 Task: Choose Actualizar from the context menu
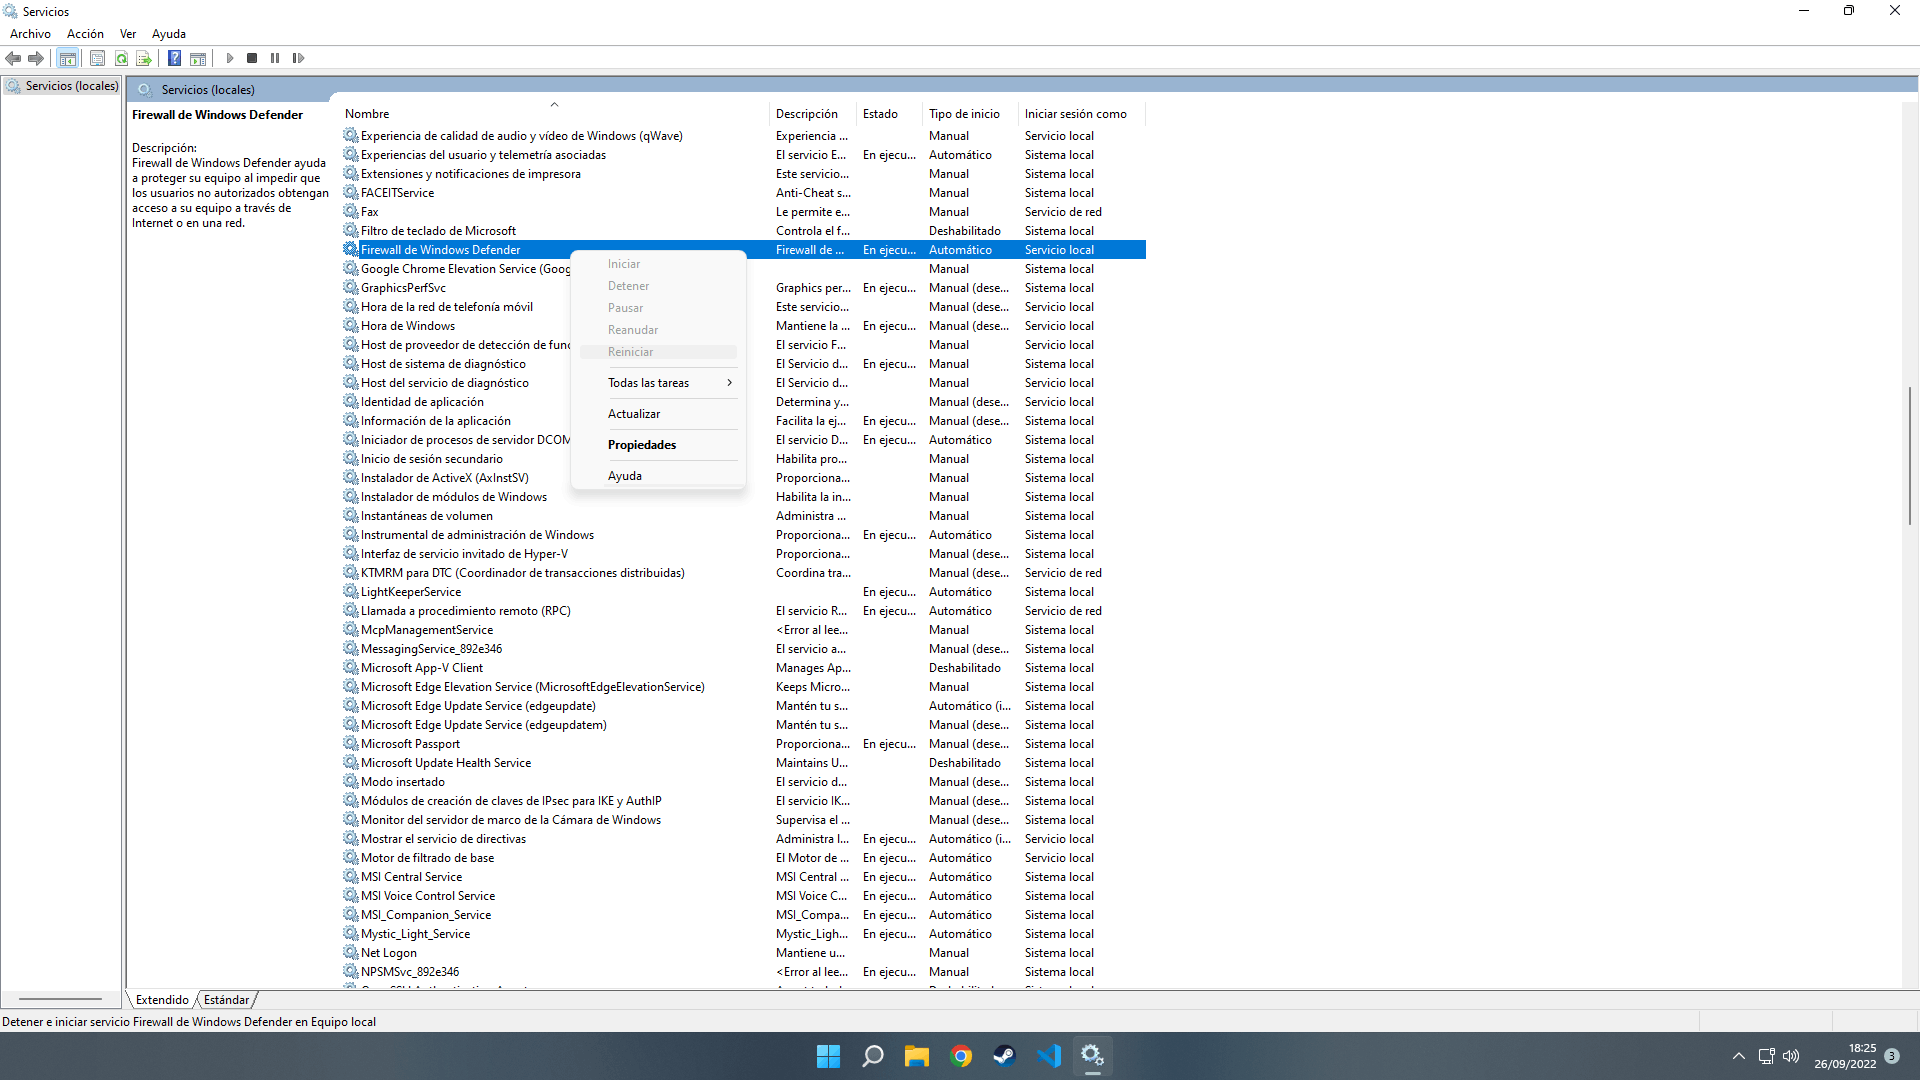(x=634, y=414)
